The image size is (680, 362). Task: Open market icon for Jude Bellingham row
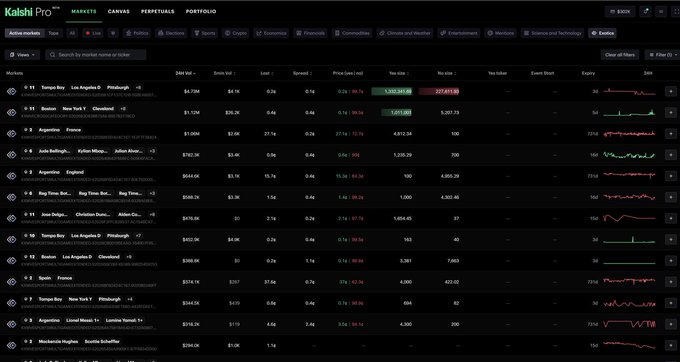tap(11, 155)
